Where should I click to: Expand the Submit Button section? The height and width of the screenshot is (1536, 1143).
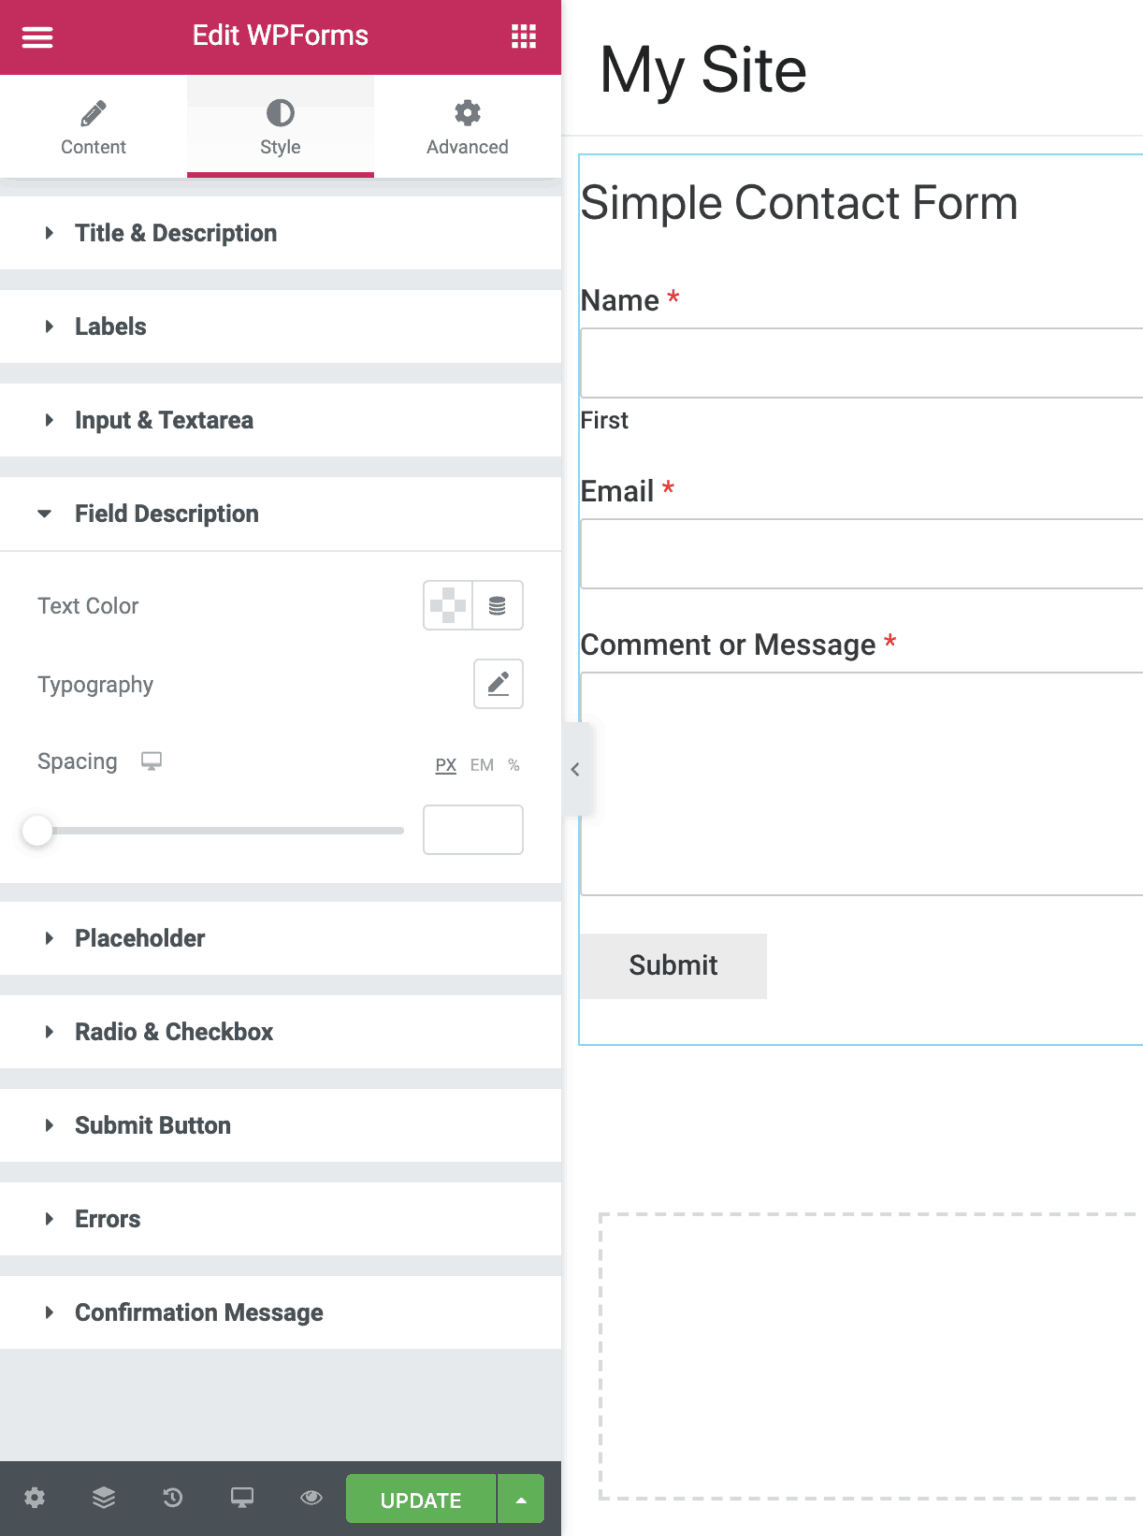pos(152,1125)
